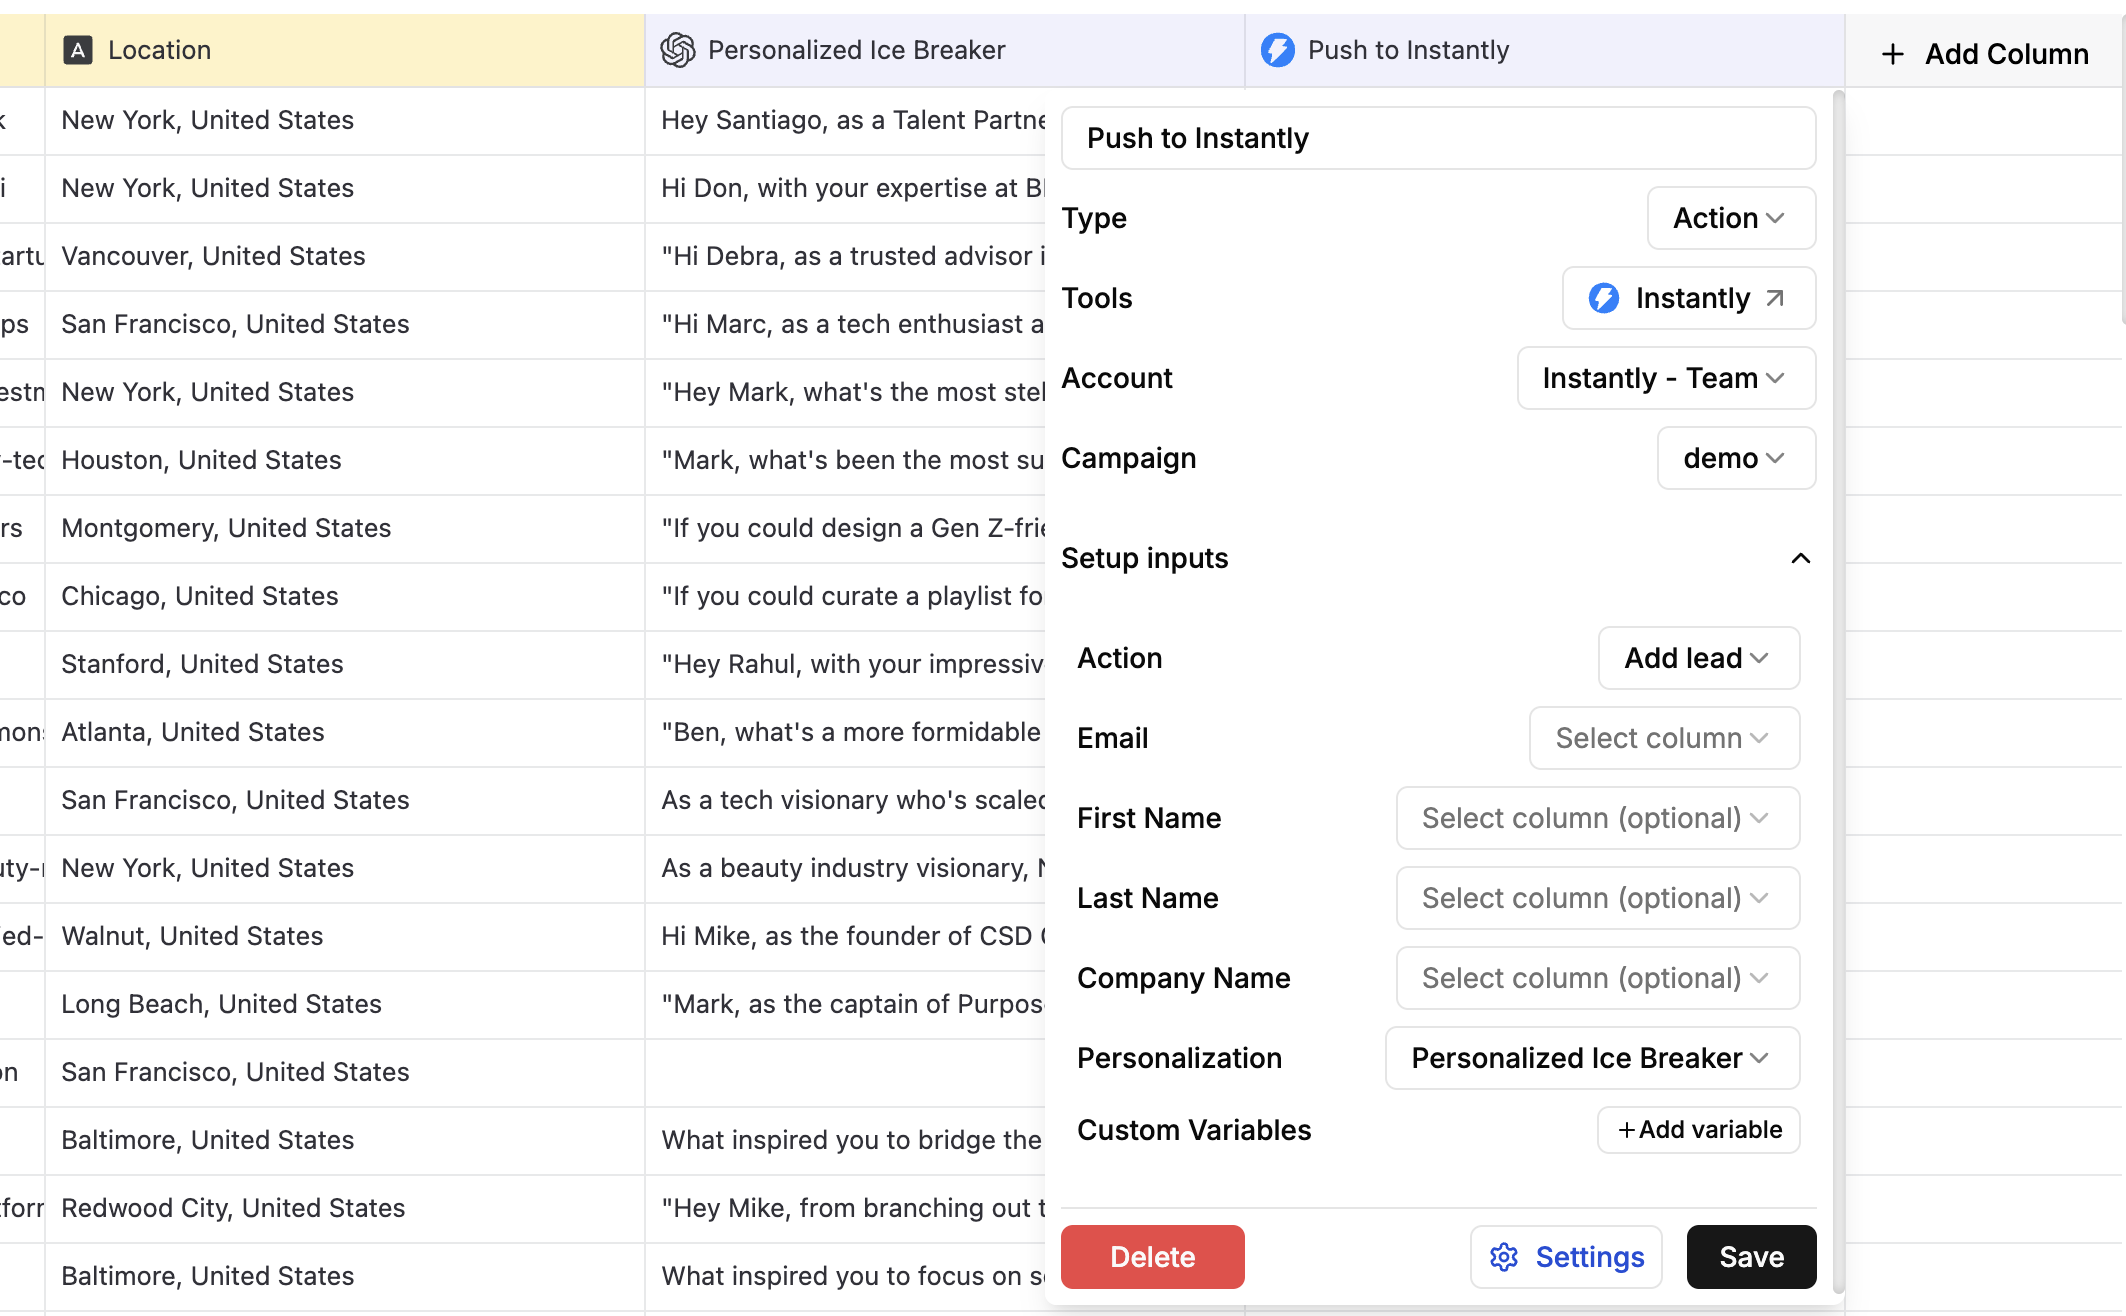Click the cell 'Vancouver, United States'
2126x1316 pixels.
(345, 256)
